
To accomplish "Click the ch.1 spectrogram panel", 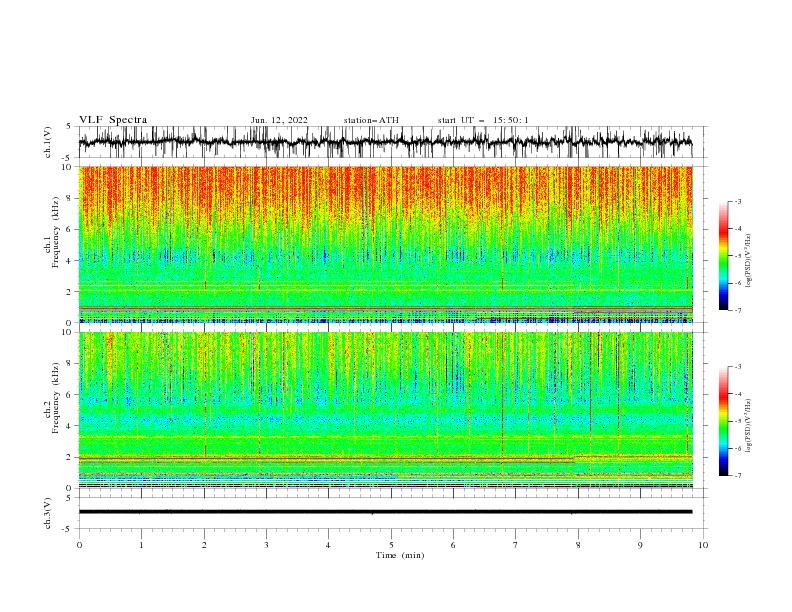I will point(385,244).
